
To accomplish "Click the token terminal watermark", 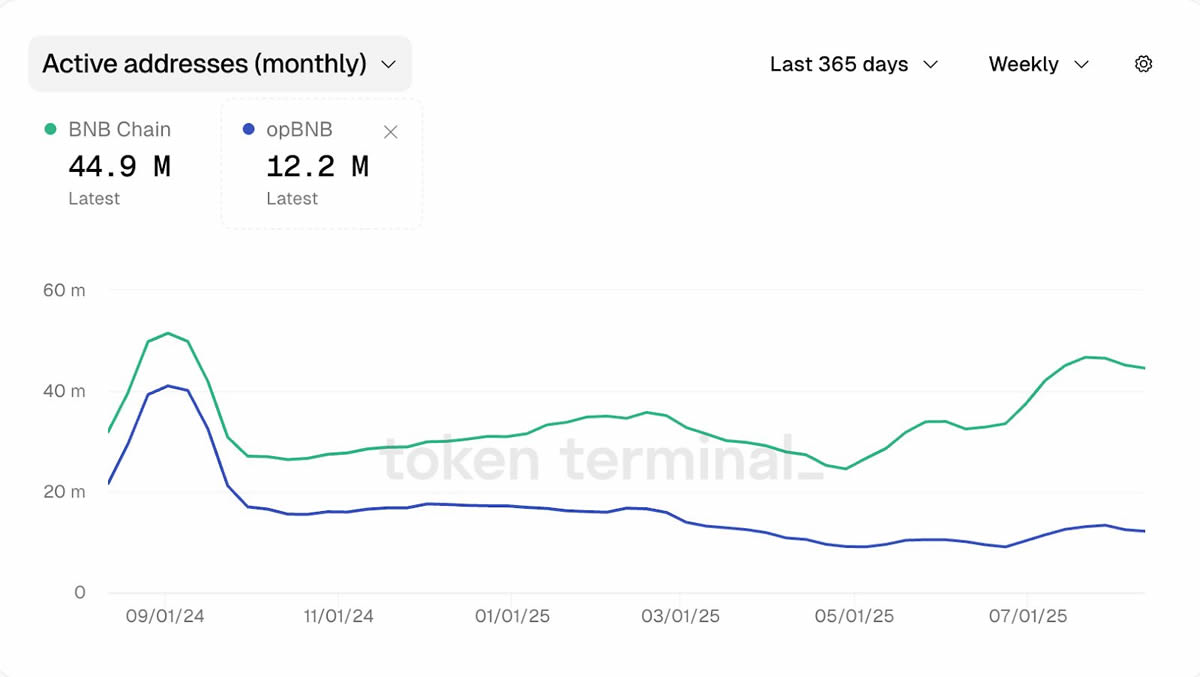I will (603, 461).
